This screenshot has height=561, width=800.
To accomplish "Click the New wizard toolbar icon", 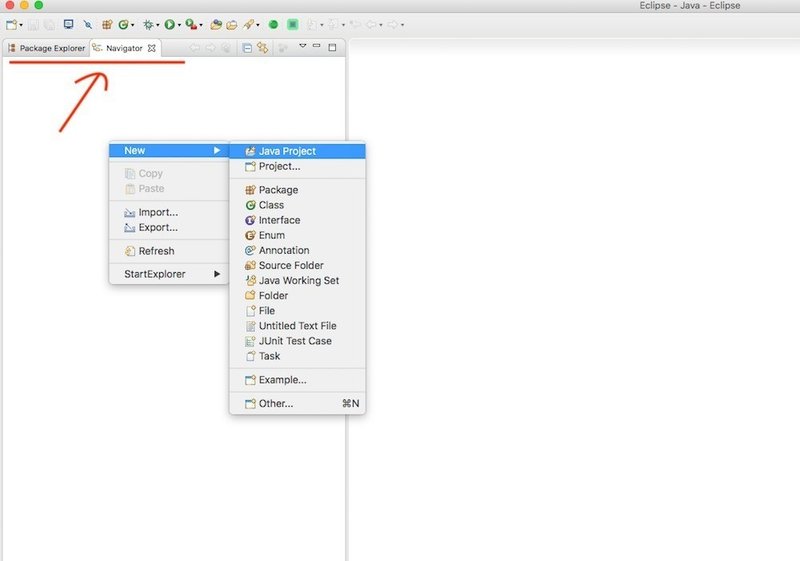I will 11,24.
